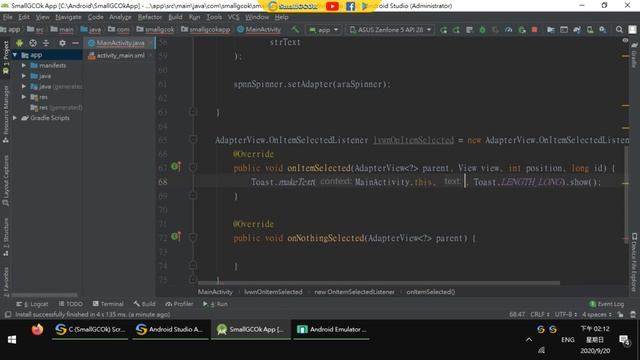This screenshot has height=360, width=640.
Task: Open the Terminal tool window
Action: (x=108, y=304)
